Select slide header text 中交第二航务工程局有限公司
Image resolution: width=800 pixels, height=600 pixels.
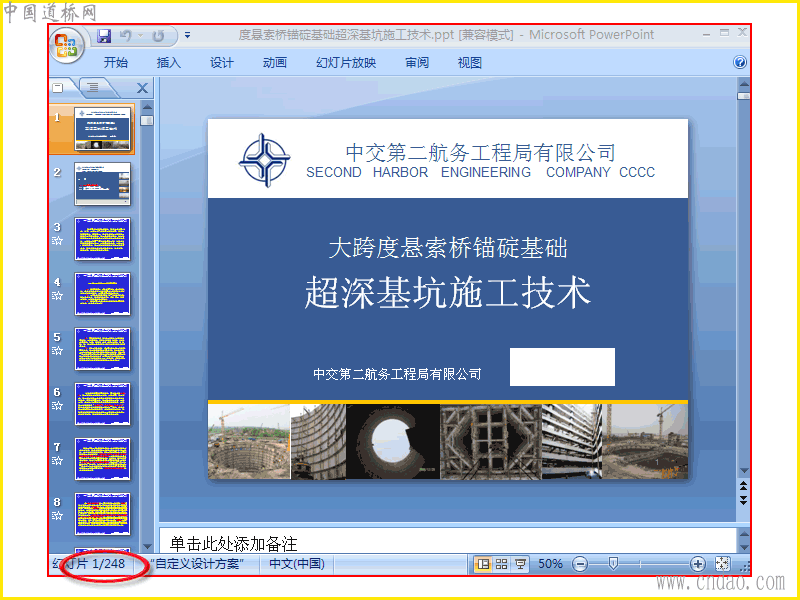tap(480, 152)
